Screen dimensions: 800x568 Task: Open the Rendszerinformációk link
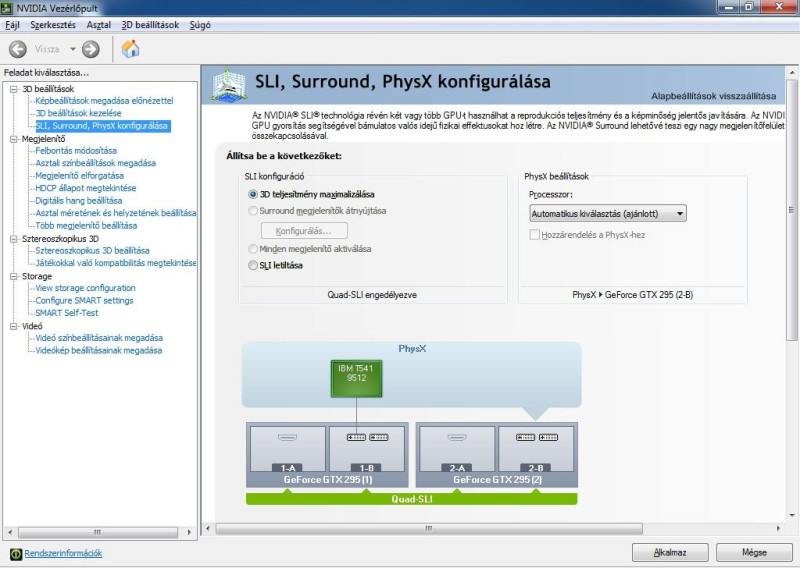tap(63, 553)
